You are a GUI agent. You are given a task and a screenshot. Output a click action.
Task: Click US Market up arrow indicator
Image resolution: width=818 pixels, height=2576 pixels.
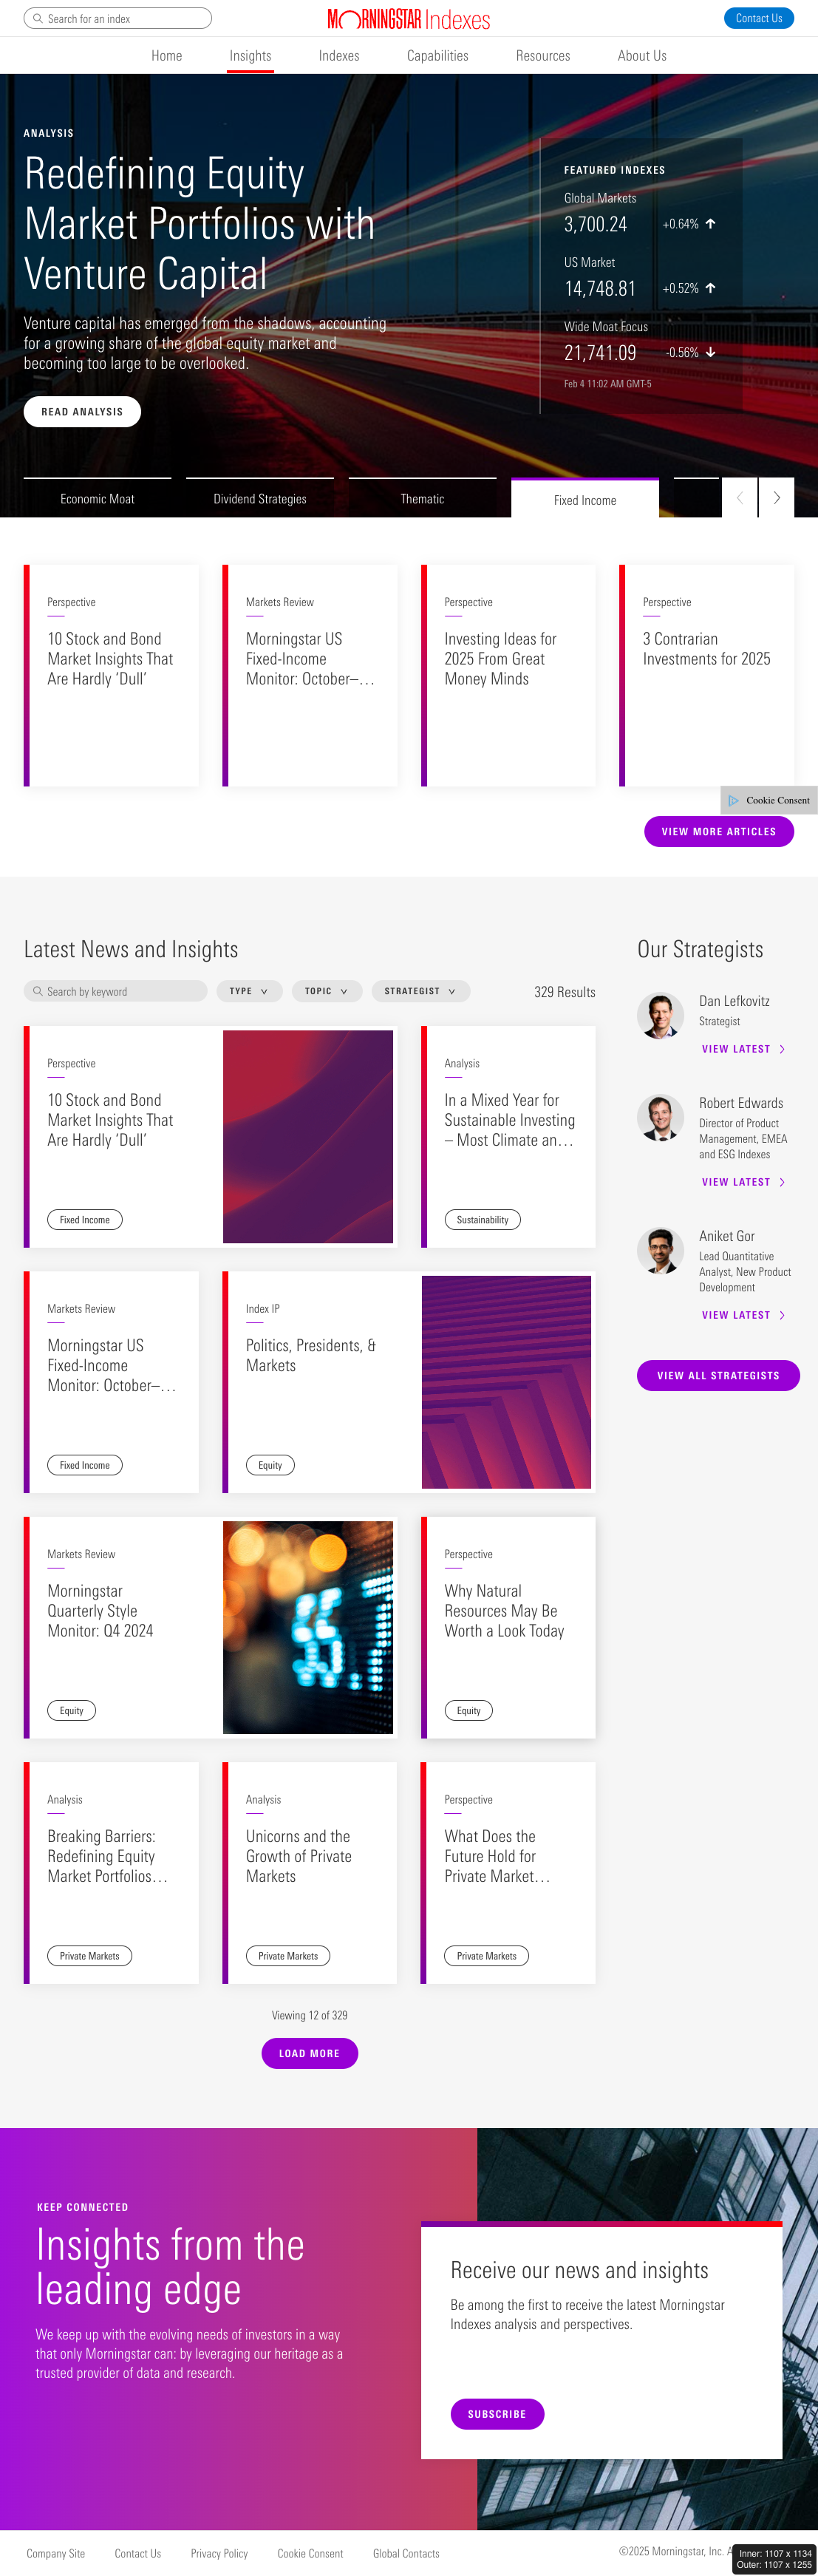point(710,288)
